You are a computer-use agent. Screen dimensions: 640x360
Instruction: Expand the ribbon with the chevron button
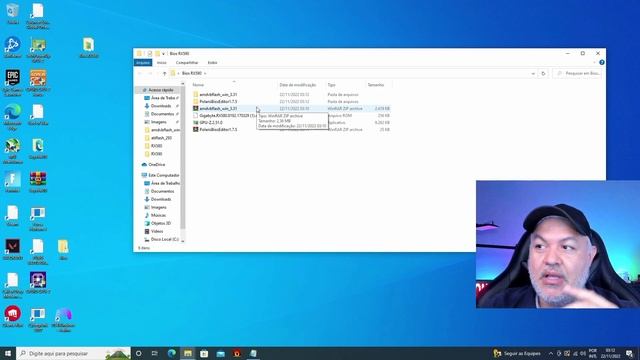pos(594,62)
